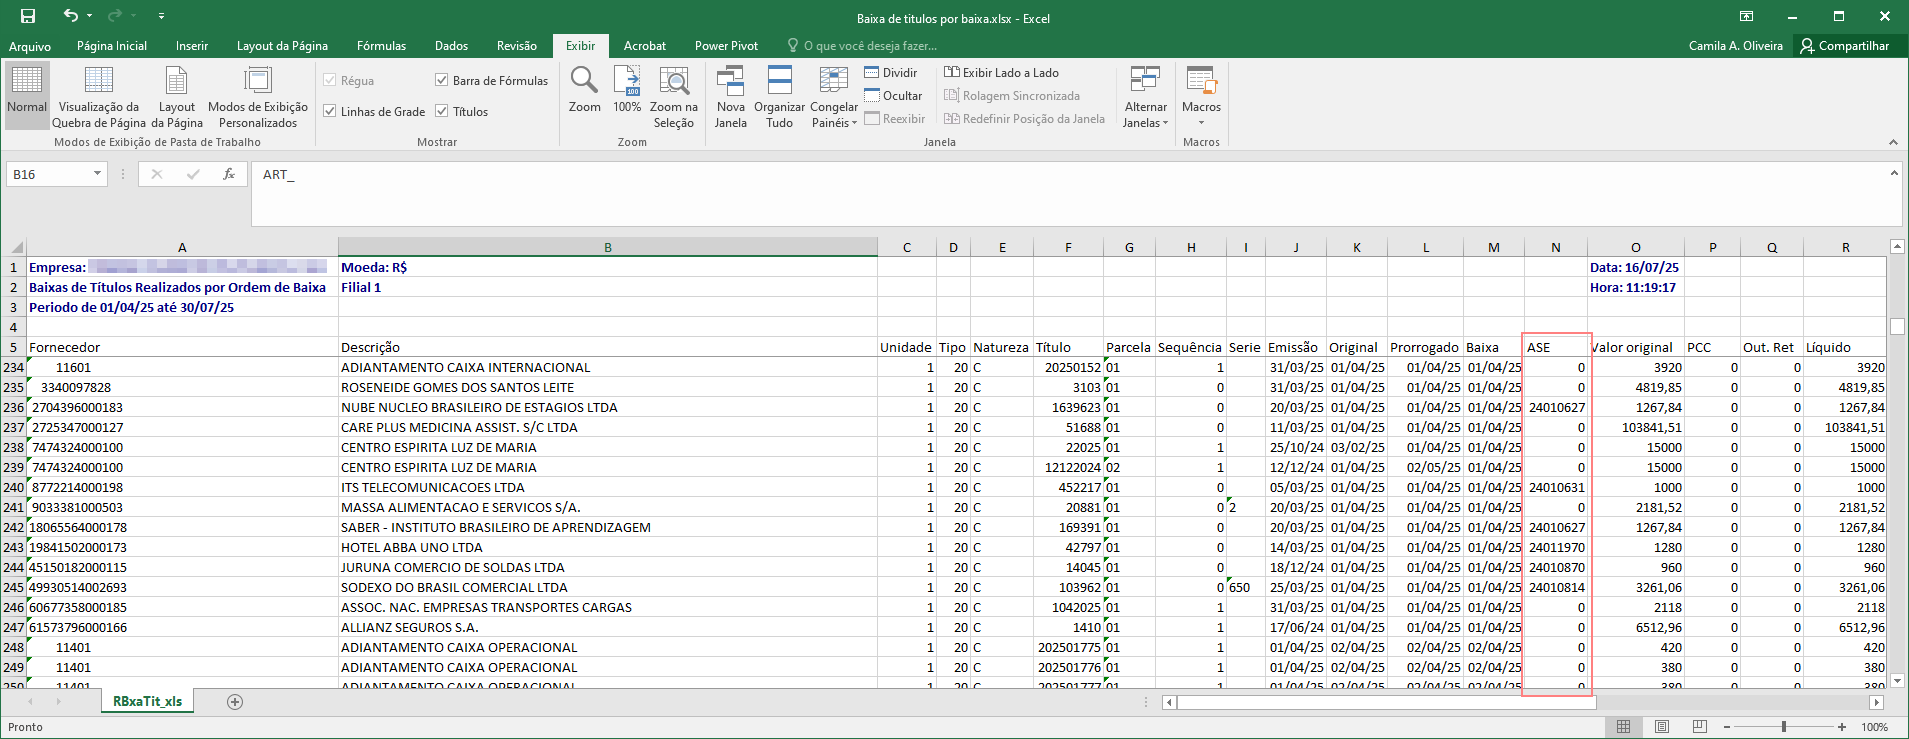Select row 240 header
Screen dimensions: 1909x739
[x=14, y=487]
